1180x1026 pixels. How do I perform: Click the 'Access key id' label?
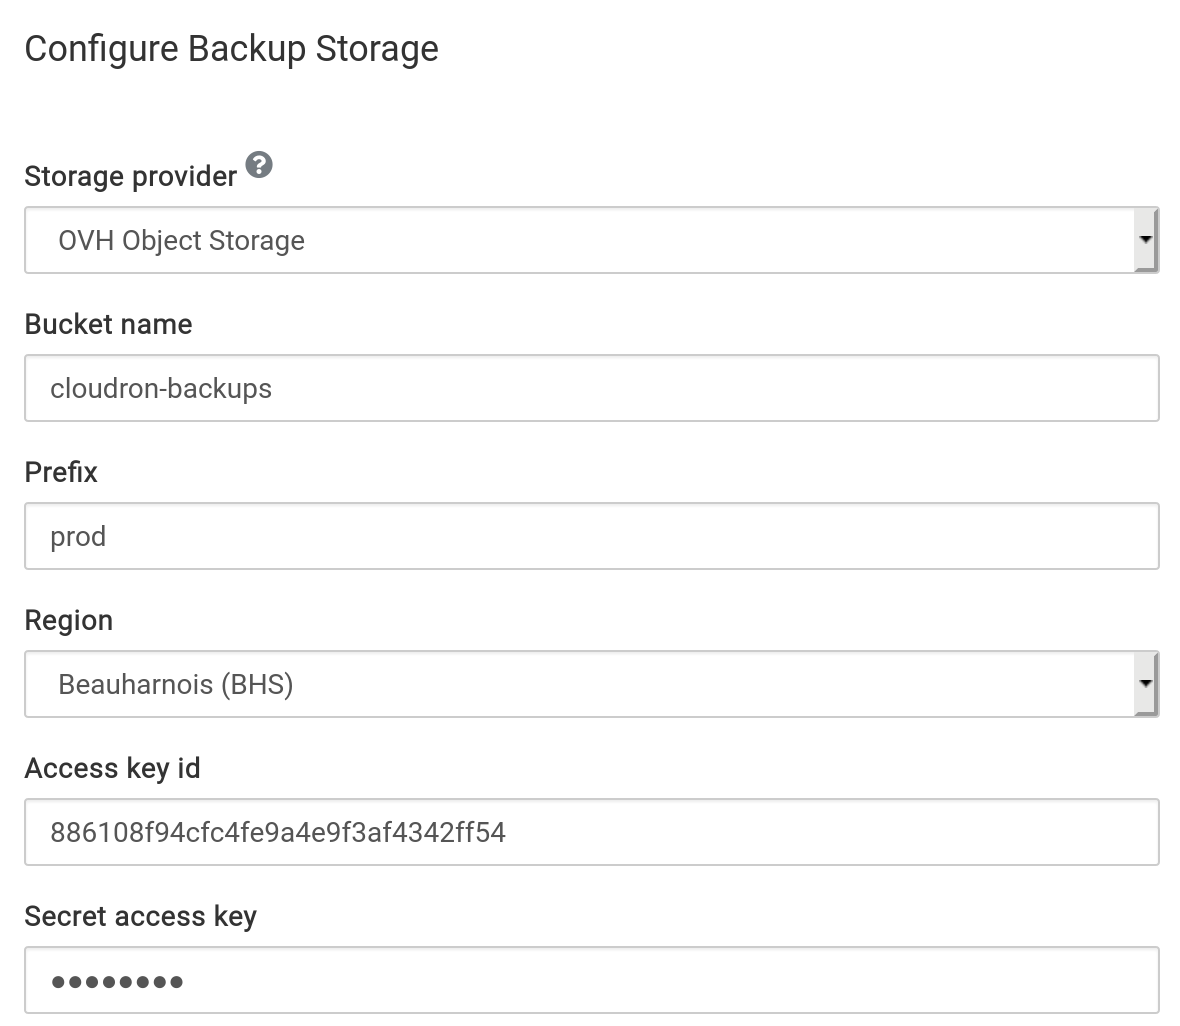pos(112,768)
